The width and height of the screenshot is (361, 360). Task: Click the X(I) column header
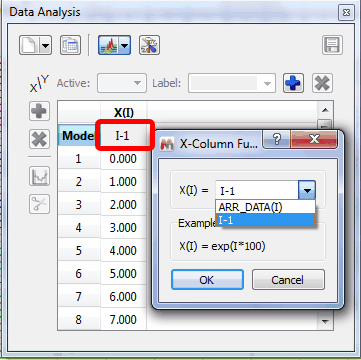(x=124, y=113)
